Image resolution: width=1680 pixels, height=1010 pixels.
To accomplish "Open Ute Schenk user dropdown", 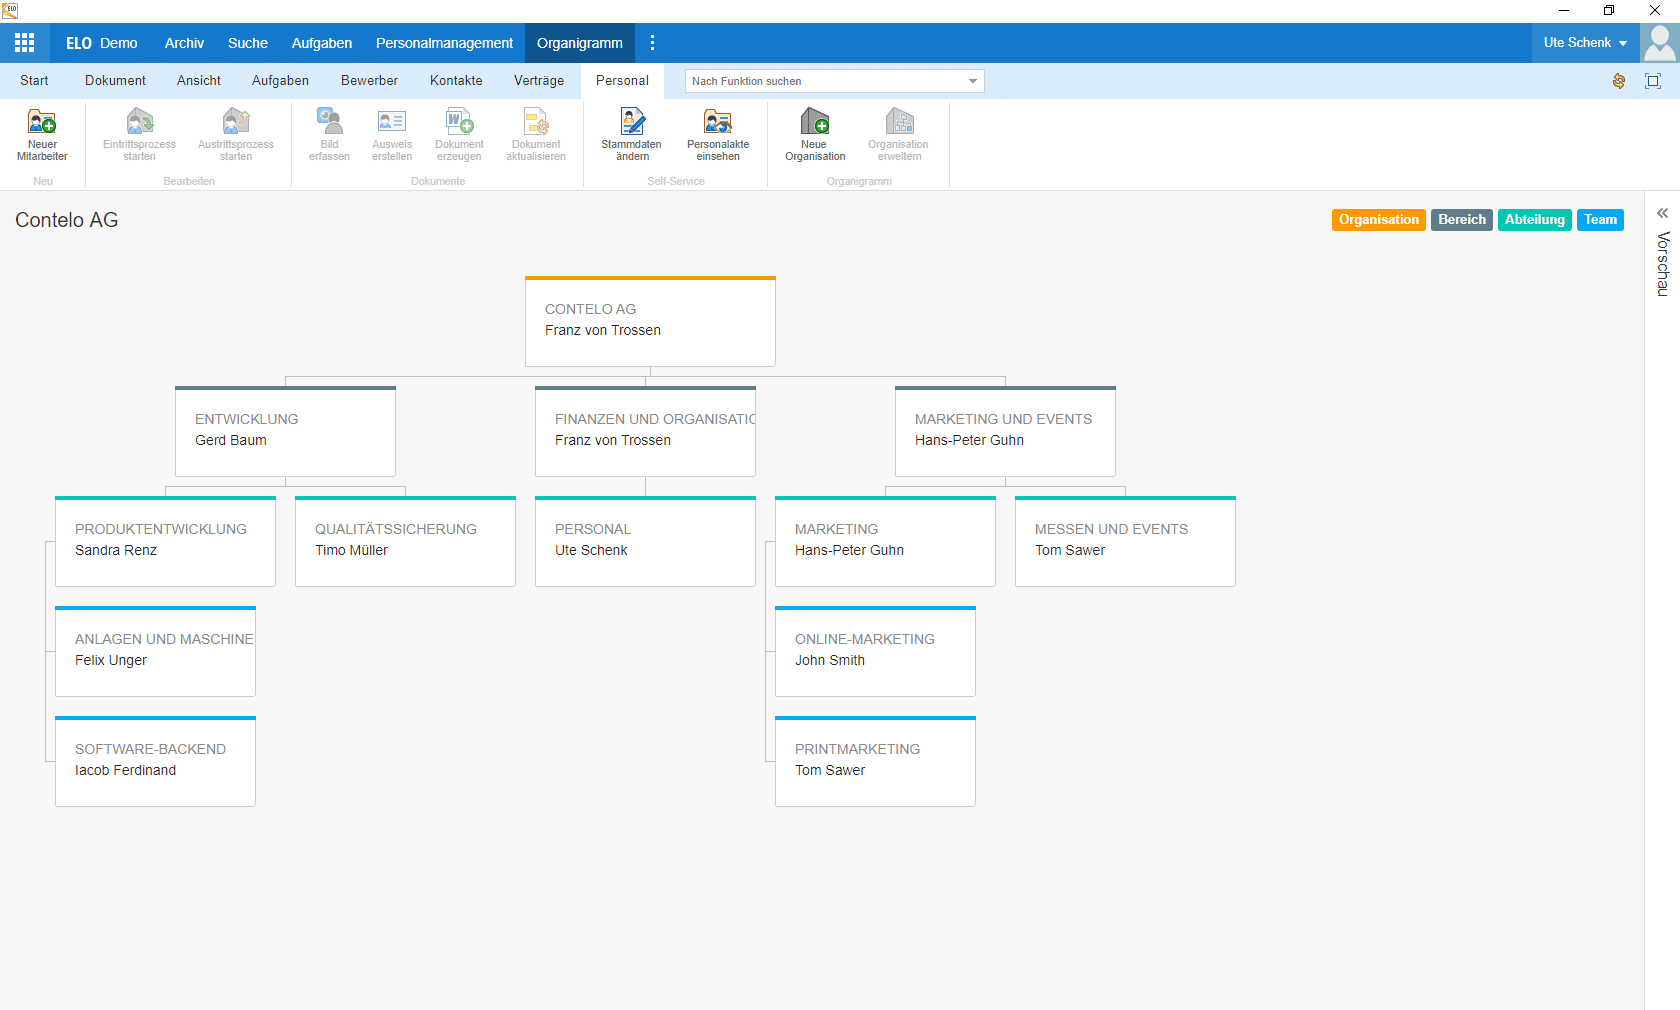I will (1585, 43).
